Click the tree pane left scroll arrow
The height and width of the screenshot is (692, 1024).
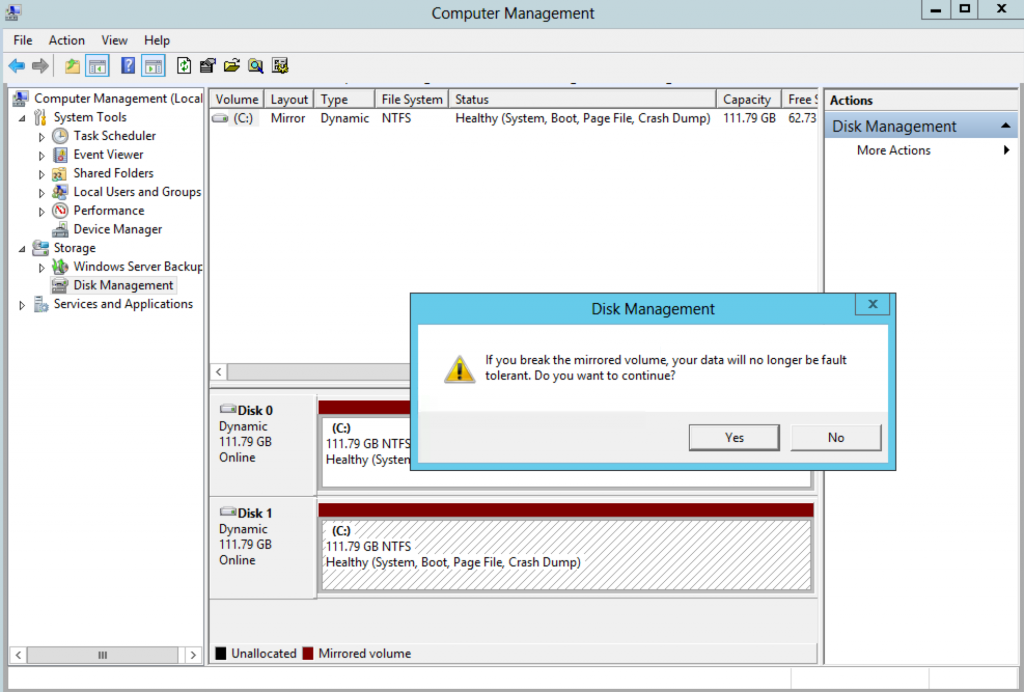(x=18, y=655)
